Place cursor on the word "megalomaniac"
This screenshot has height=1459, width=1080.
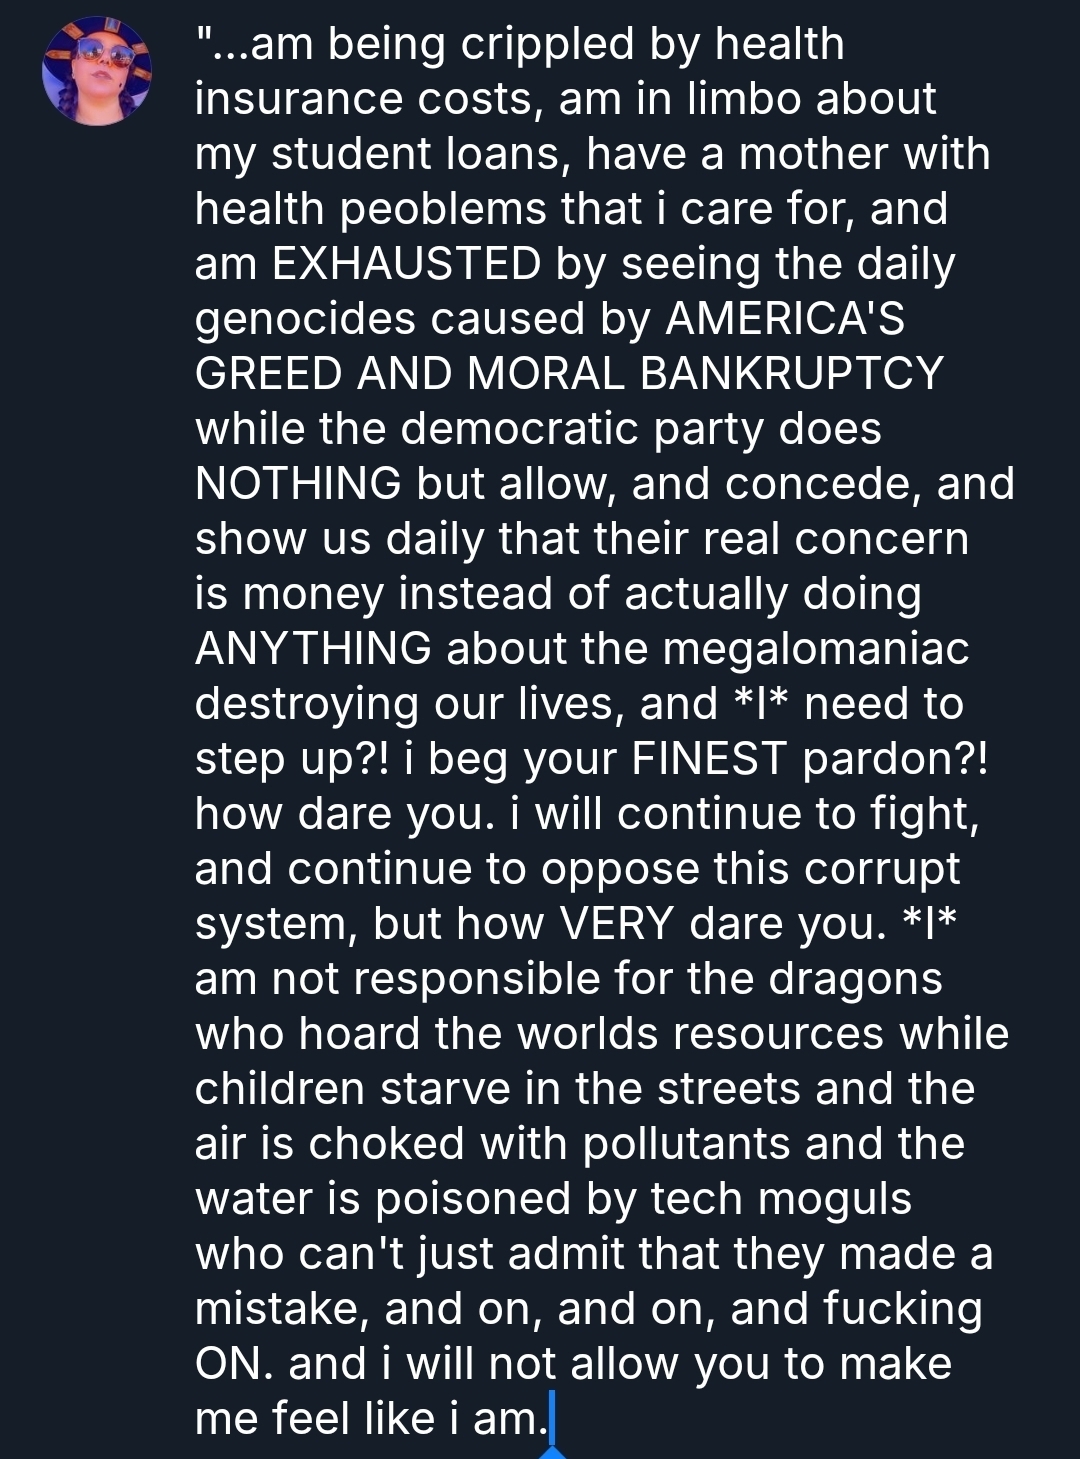(816, 649)
